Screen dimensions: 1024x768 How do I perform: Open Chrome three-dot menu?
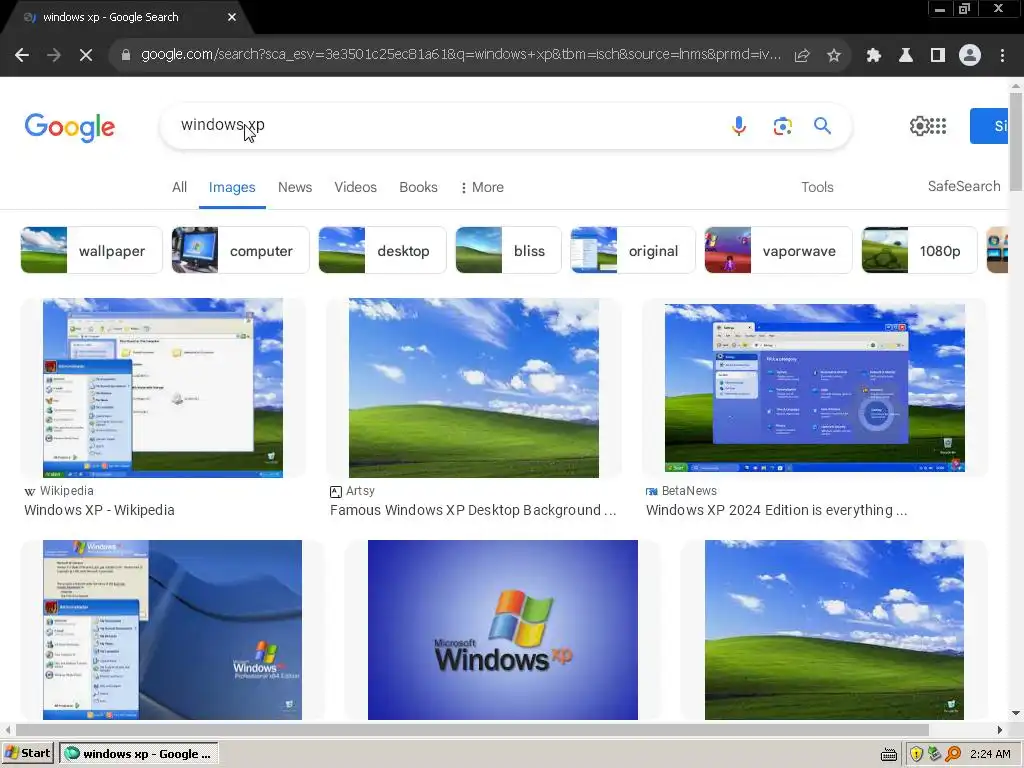1002,55
